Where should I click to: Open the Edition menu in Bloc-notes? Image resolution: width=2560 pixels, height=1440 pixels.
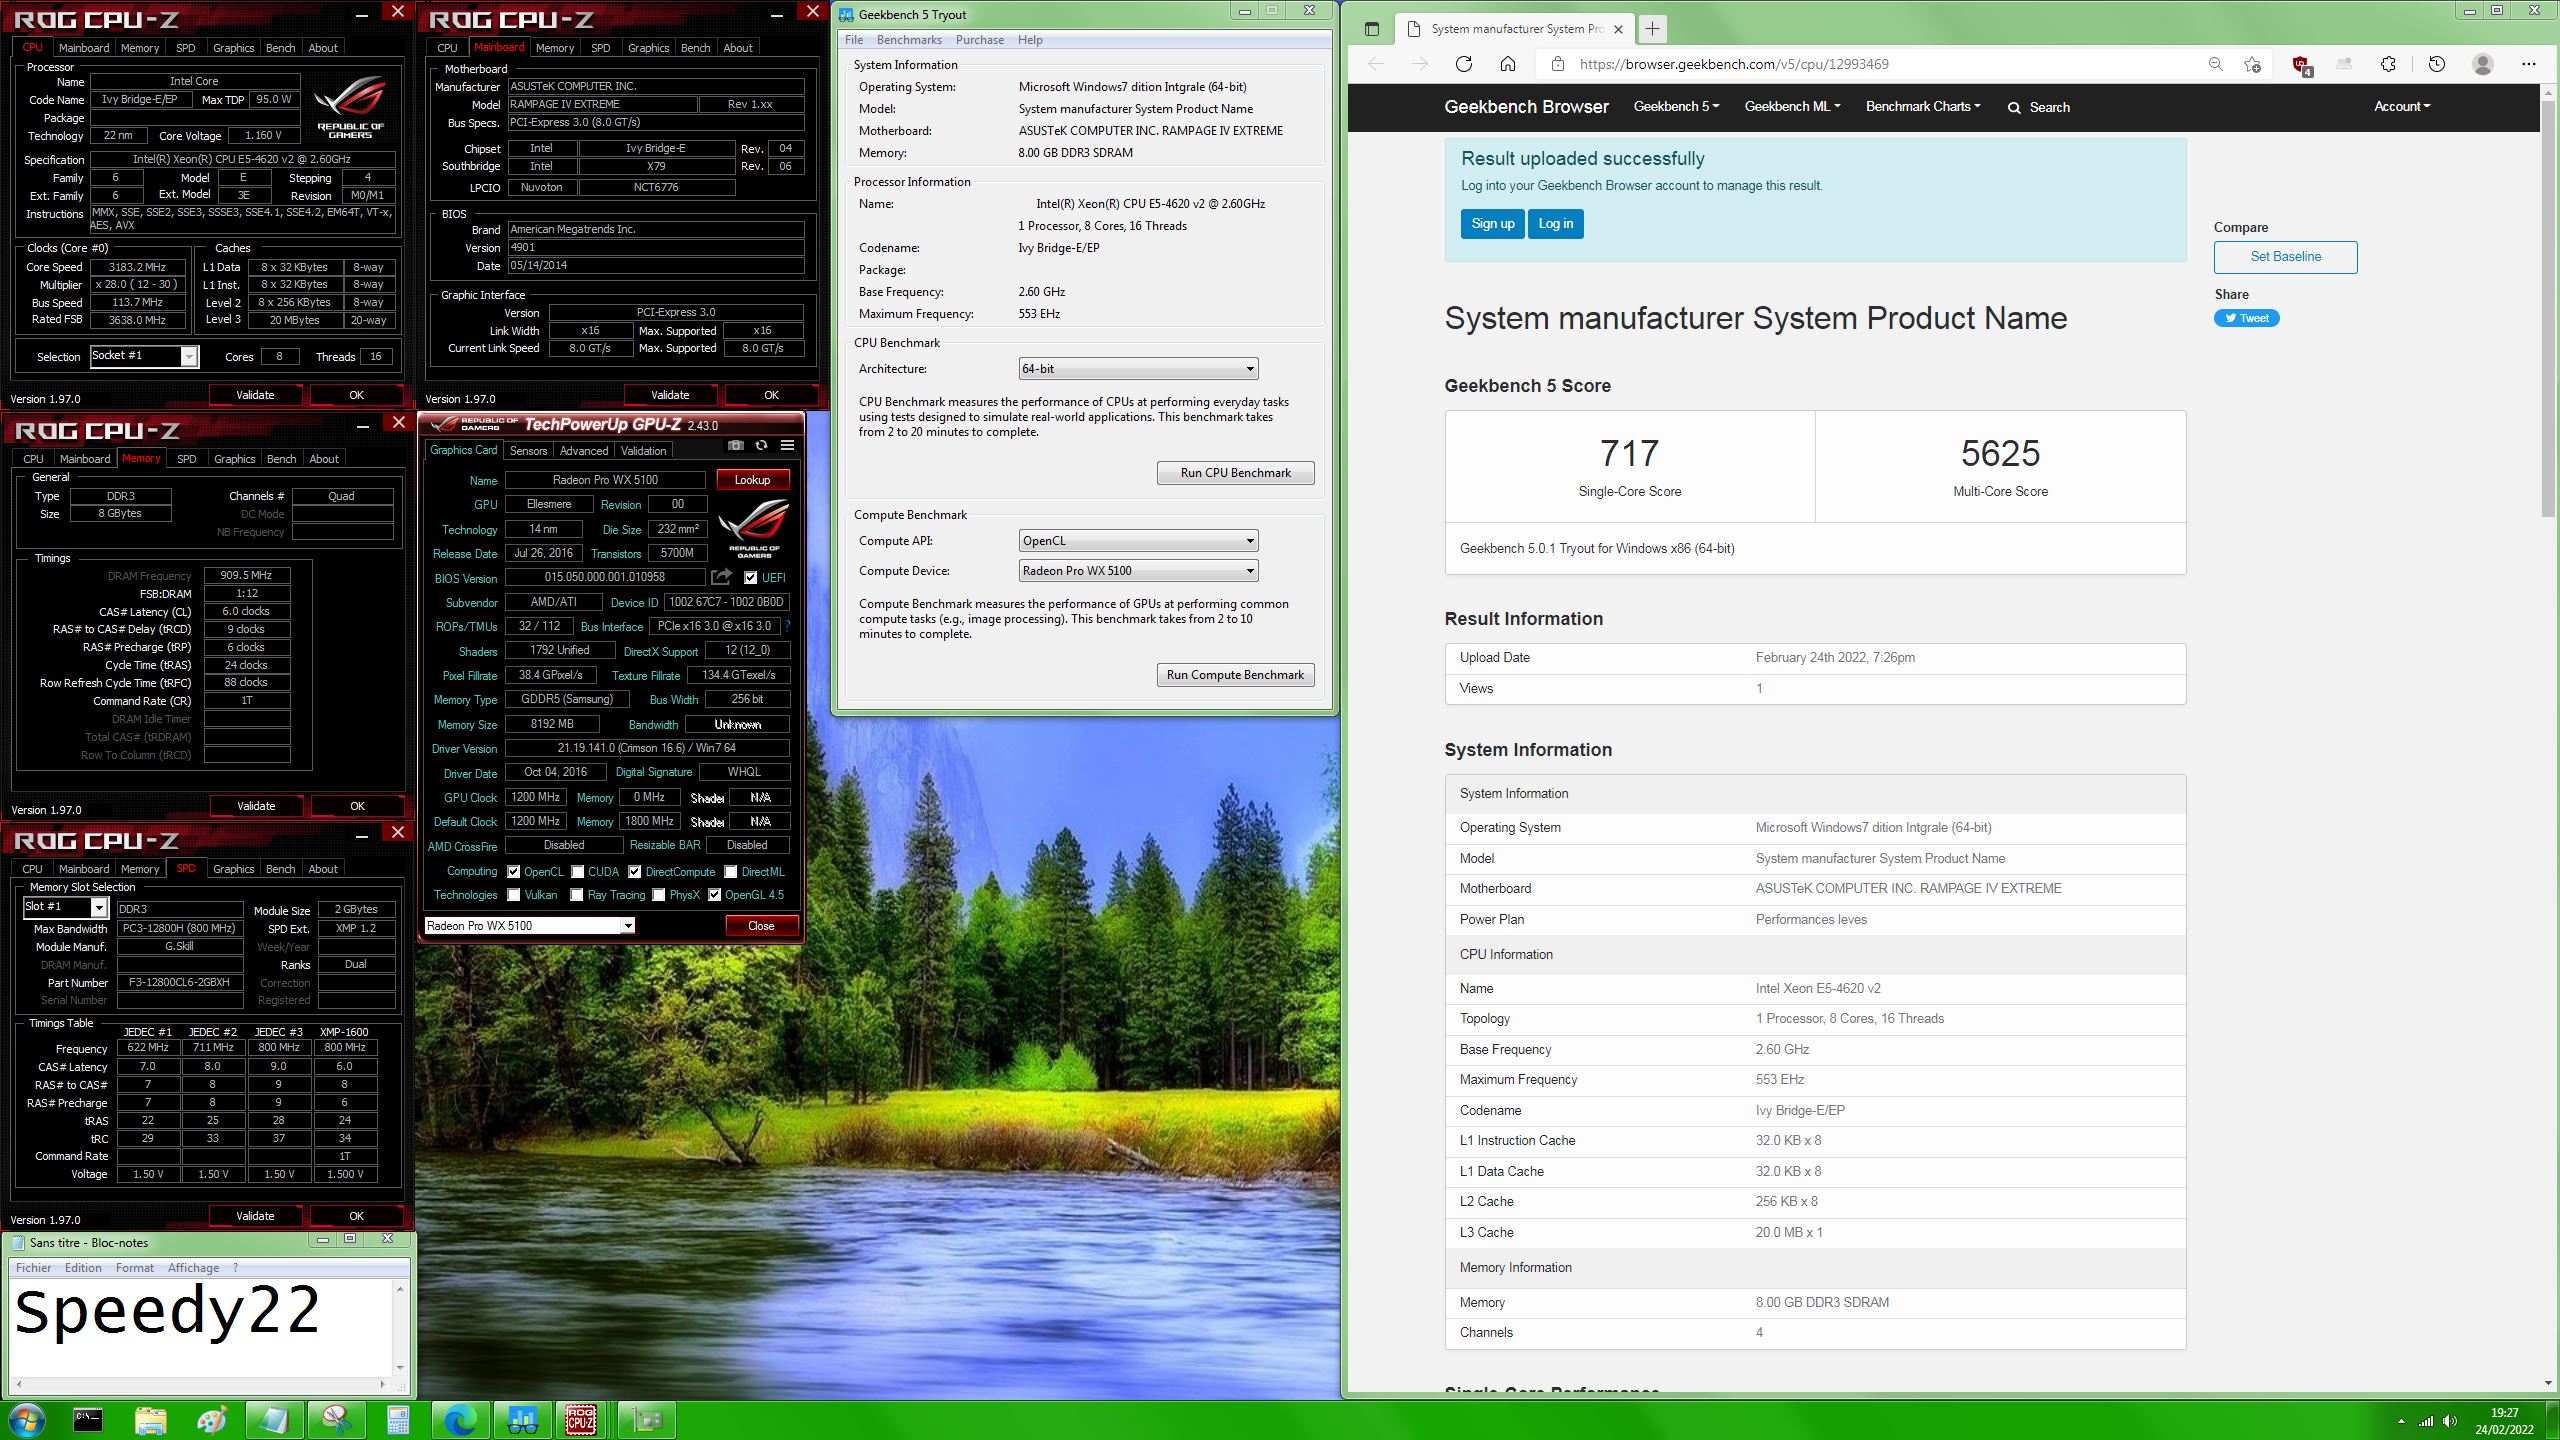(x=83, y=1268)
